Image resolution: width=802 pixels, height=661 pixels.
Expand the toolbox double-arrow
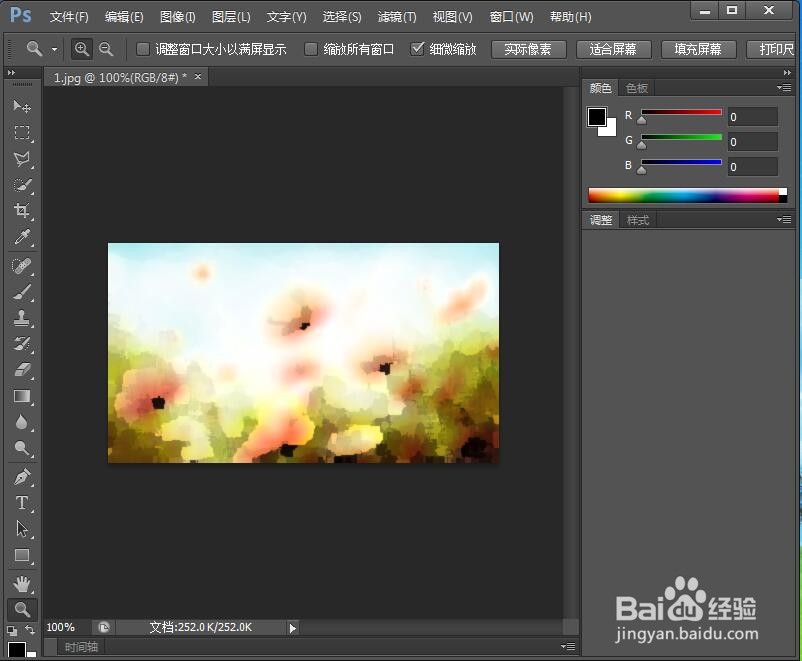tap(11, 73)
